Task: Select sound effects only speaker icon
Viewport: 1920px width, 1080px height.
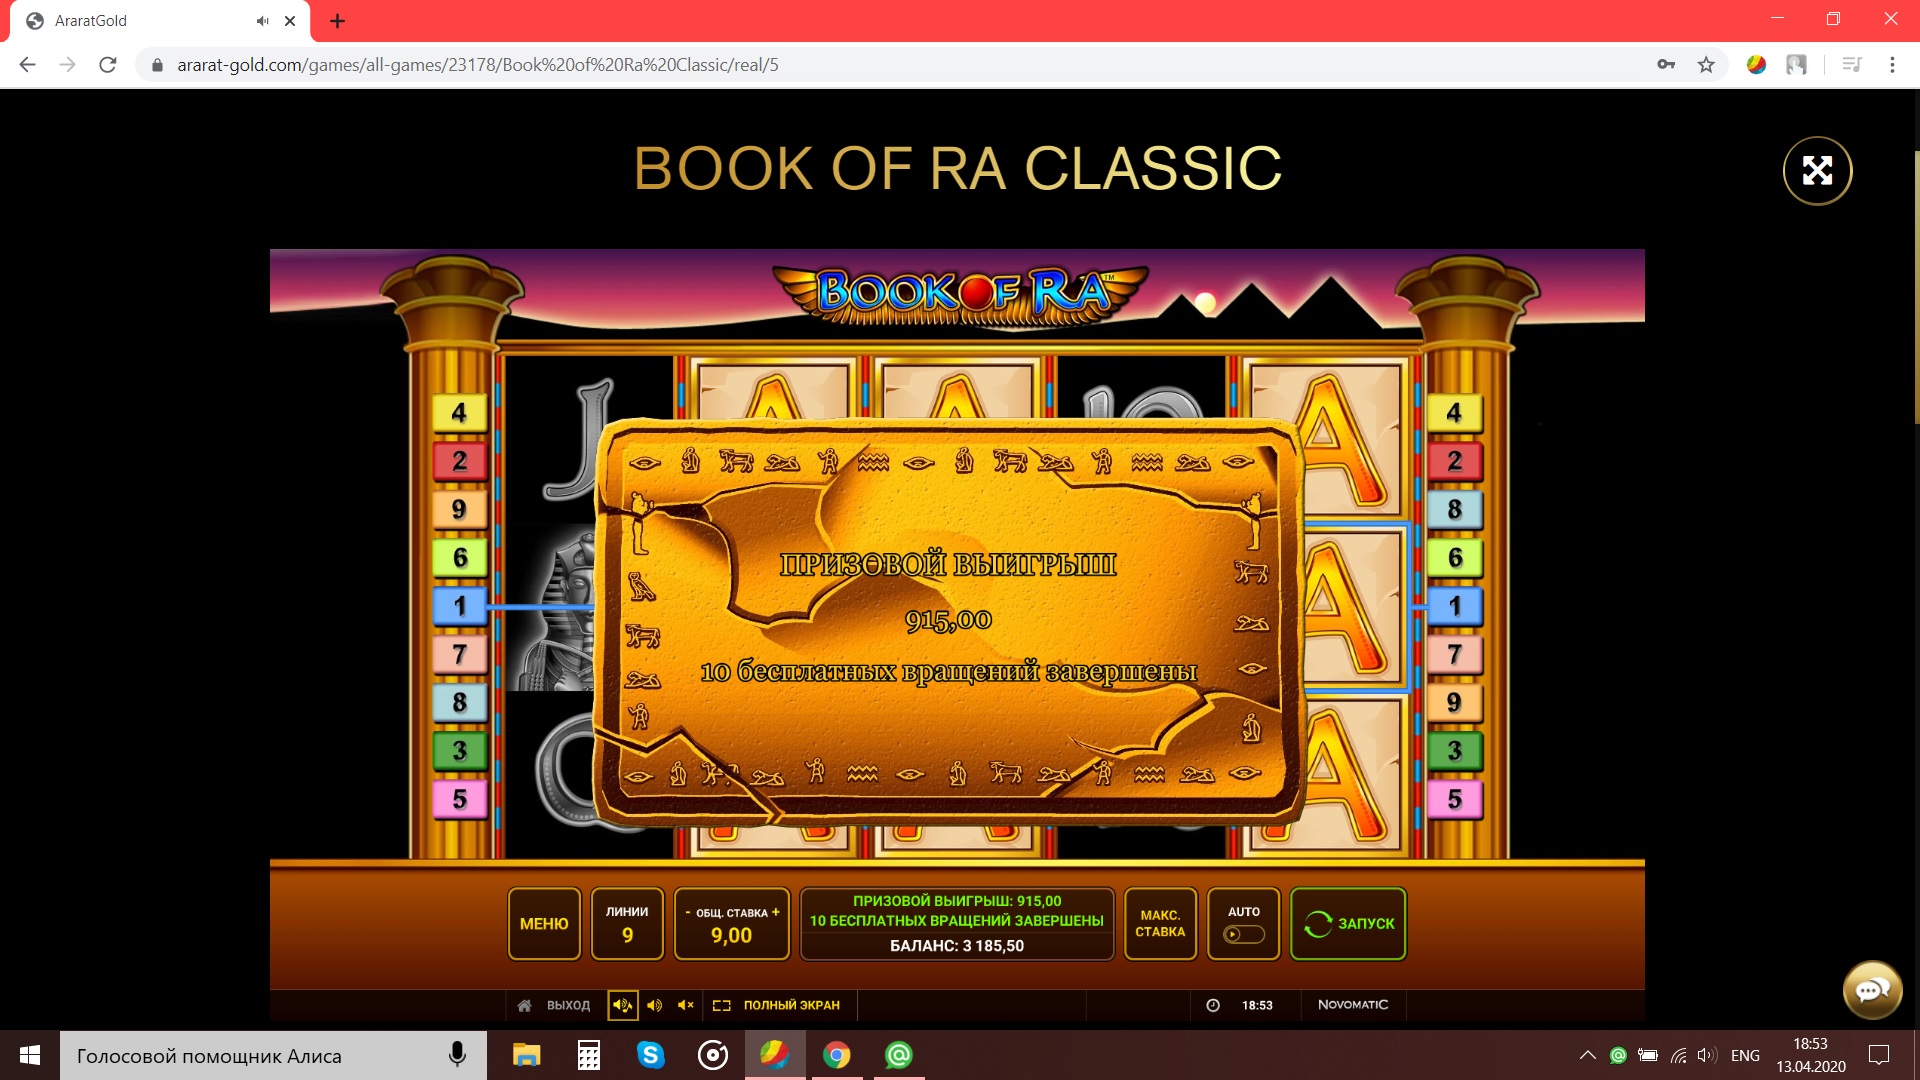Action: (x=654, y=1005)
